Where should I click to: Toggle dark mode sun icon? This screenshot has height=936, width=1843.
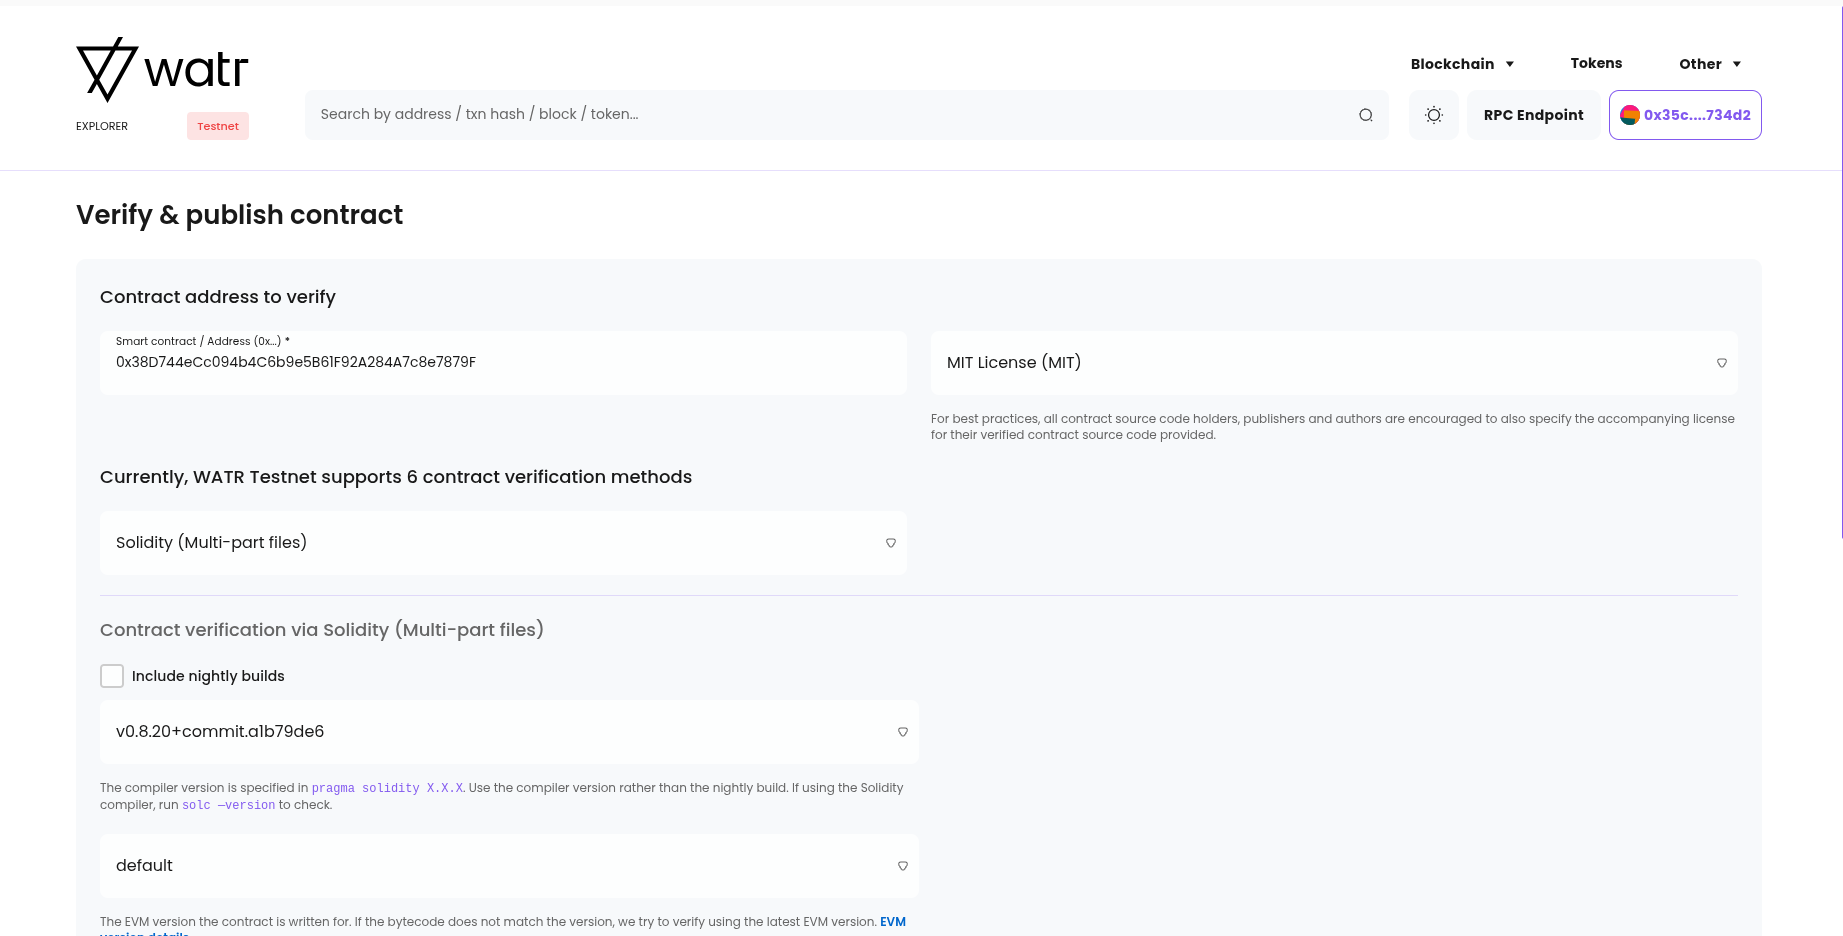click(x=1433, y=115)
